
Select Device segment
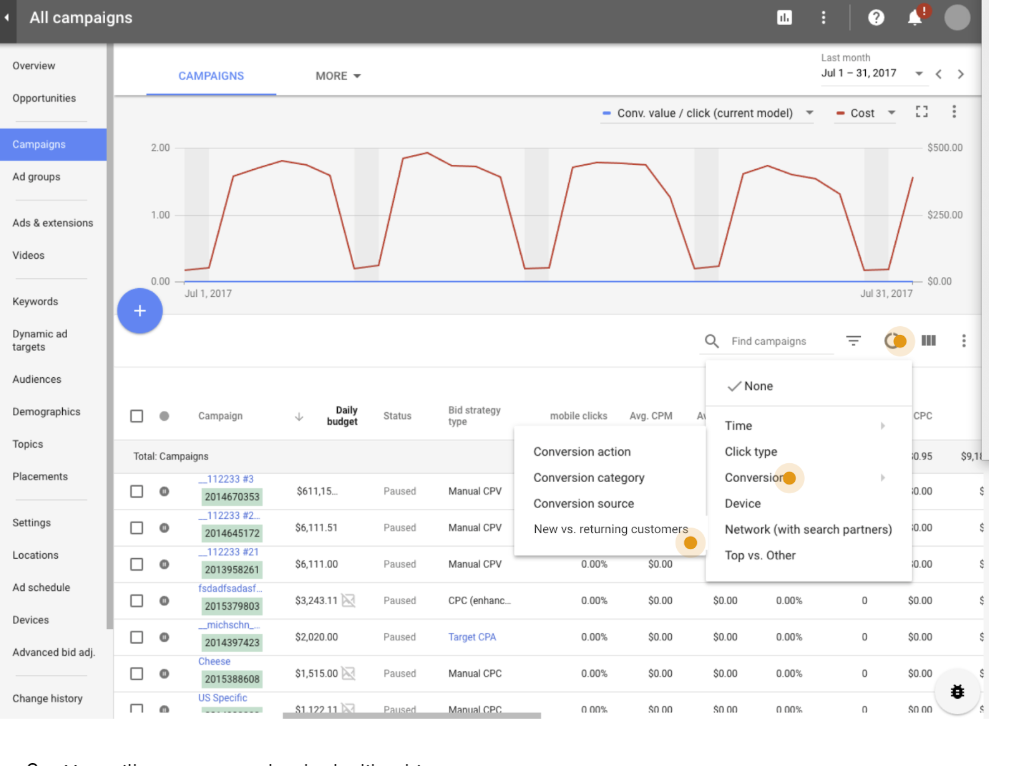point(808,504)
